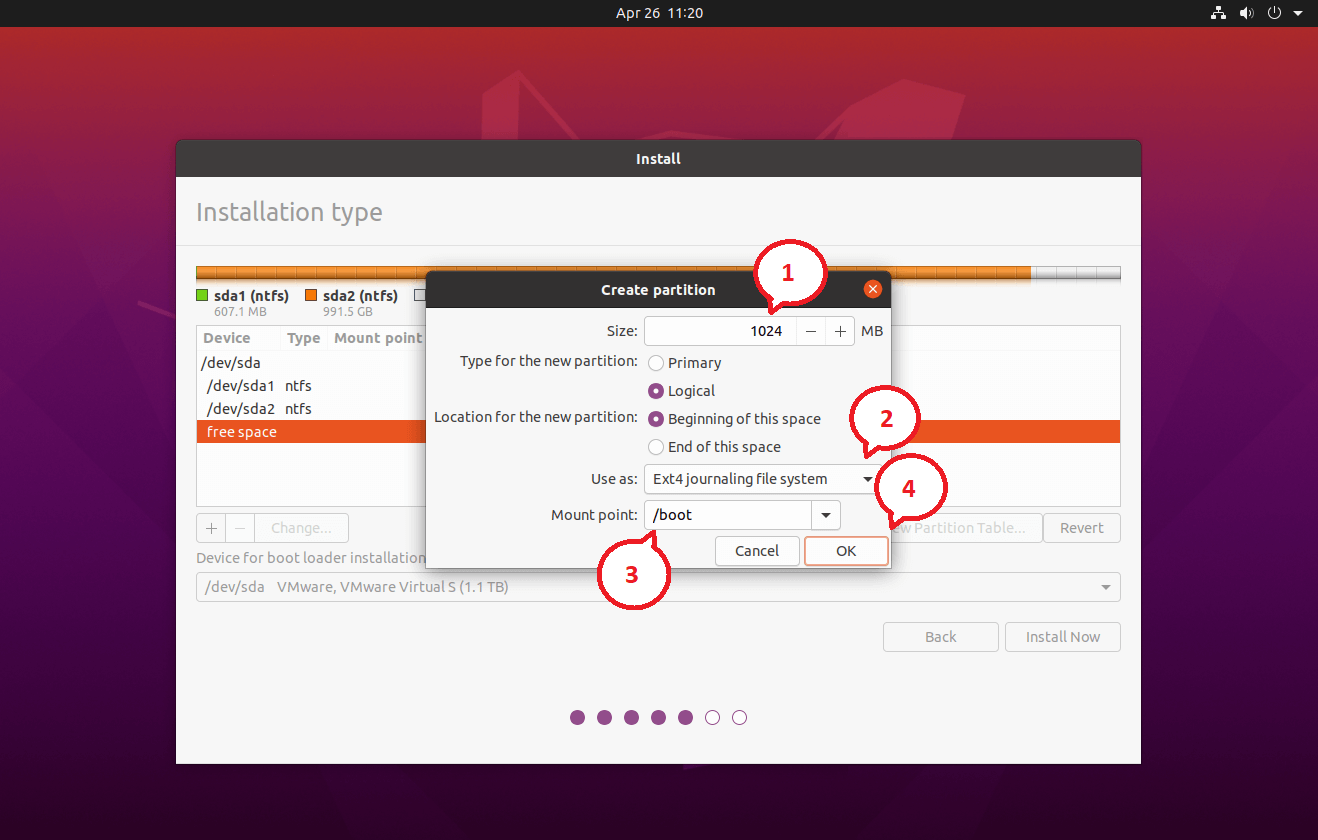This screenshot has width=1318, height=840.
Task: Confirm partition creation with OK
Action: click(x=845, y=550)
